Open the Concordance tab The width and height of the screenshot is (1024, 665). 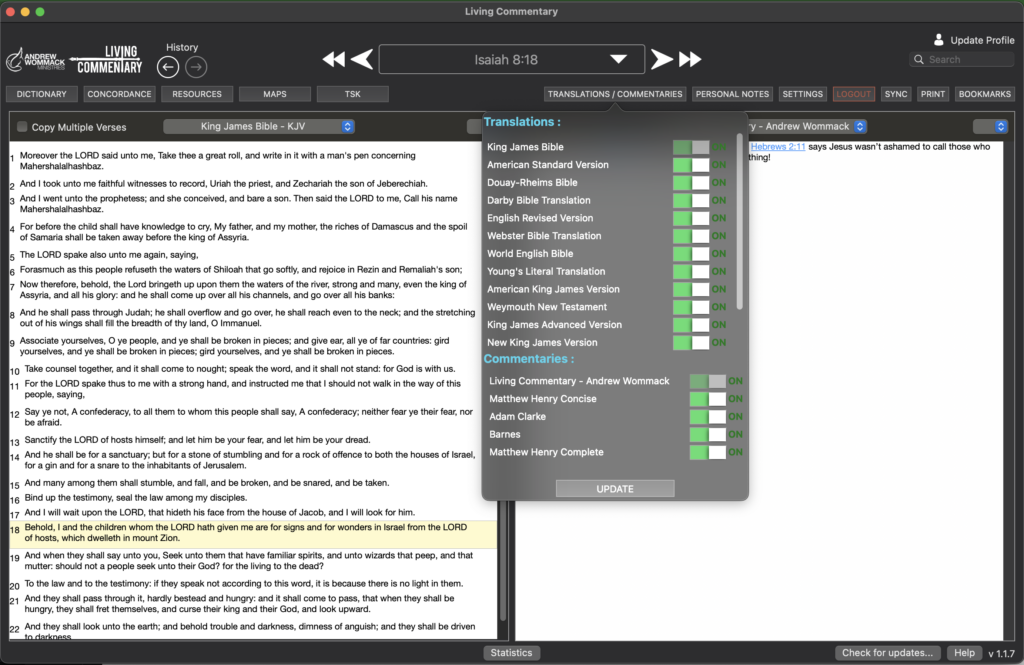coord(119,94)
